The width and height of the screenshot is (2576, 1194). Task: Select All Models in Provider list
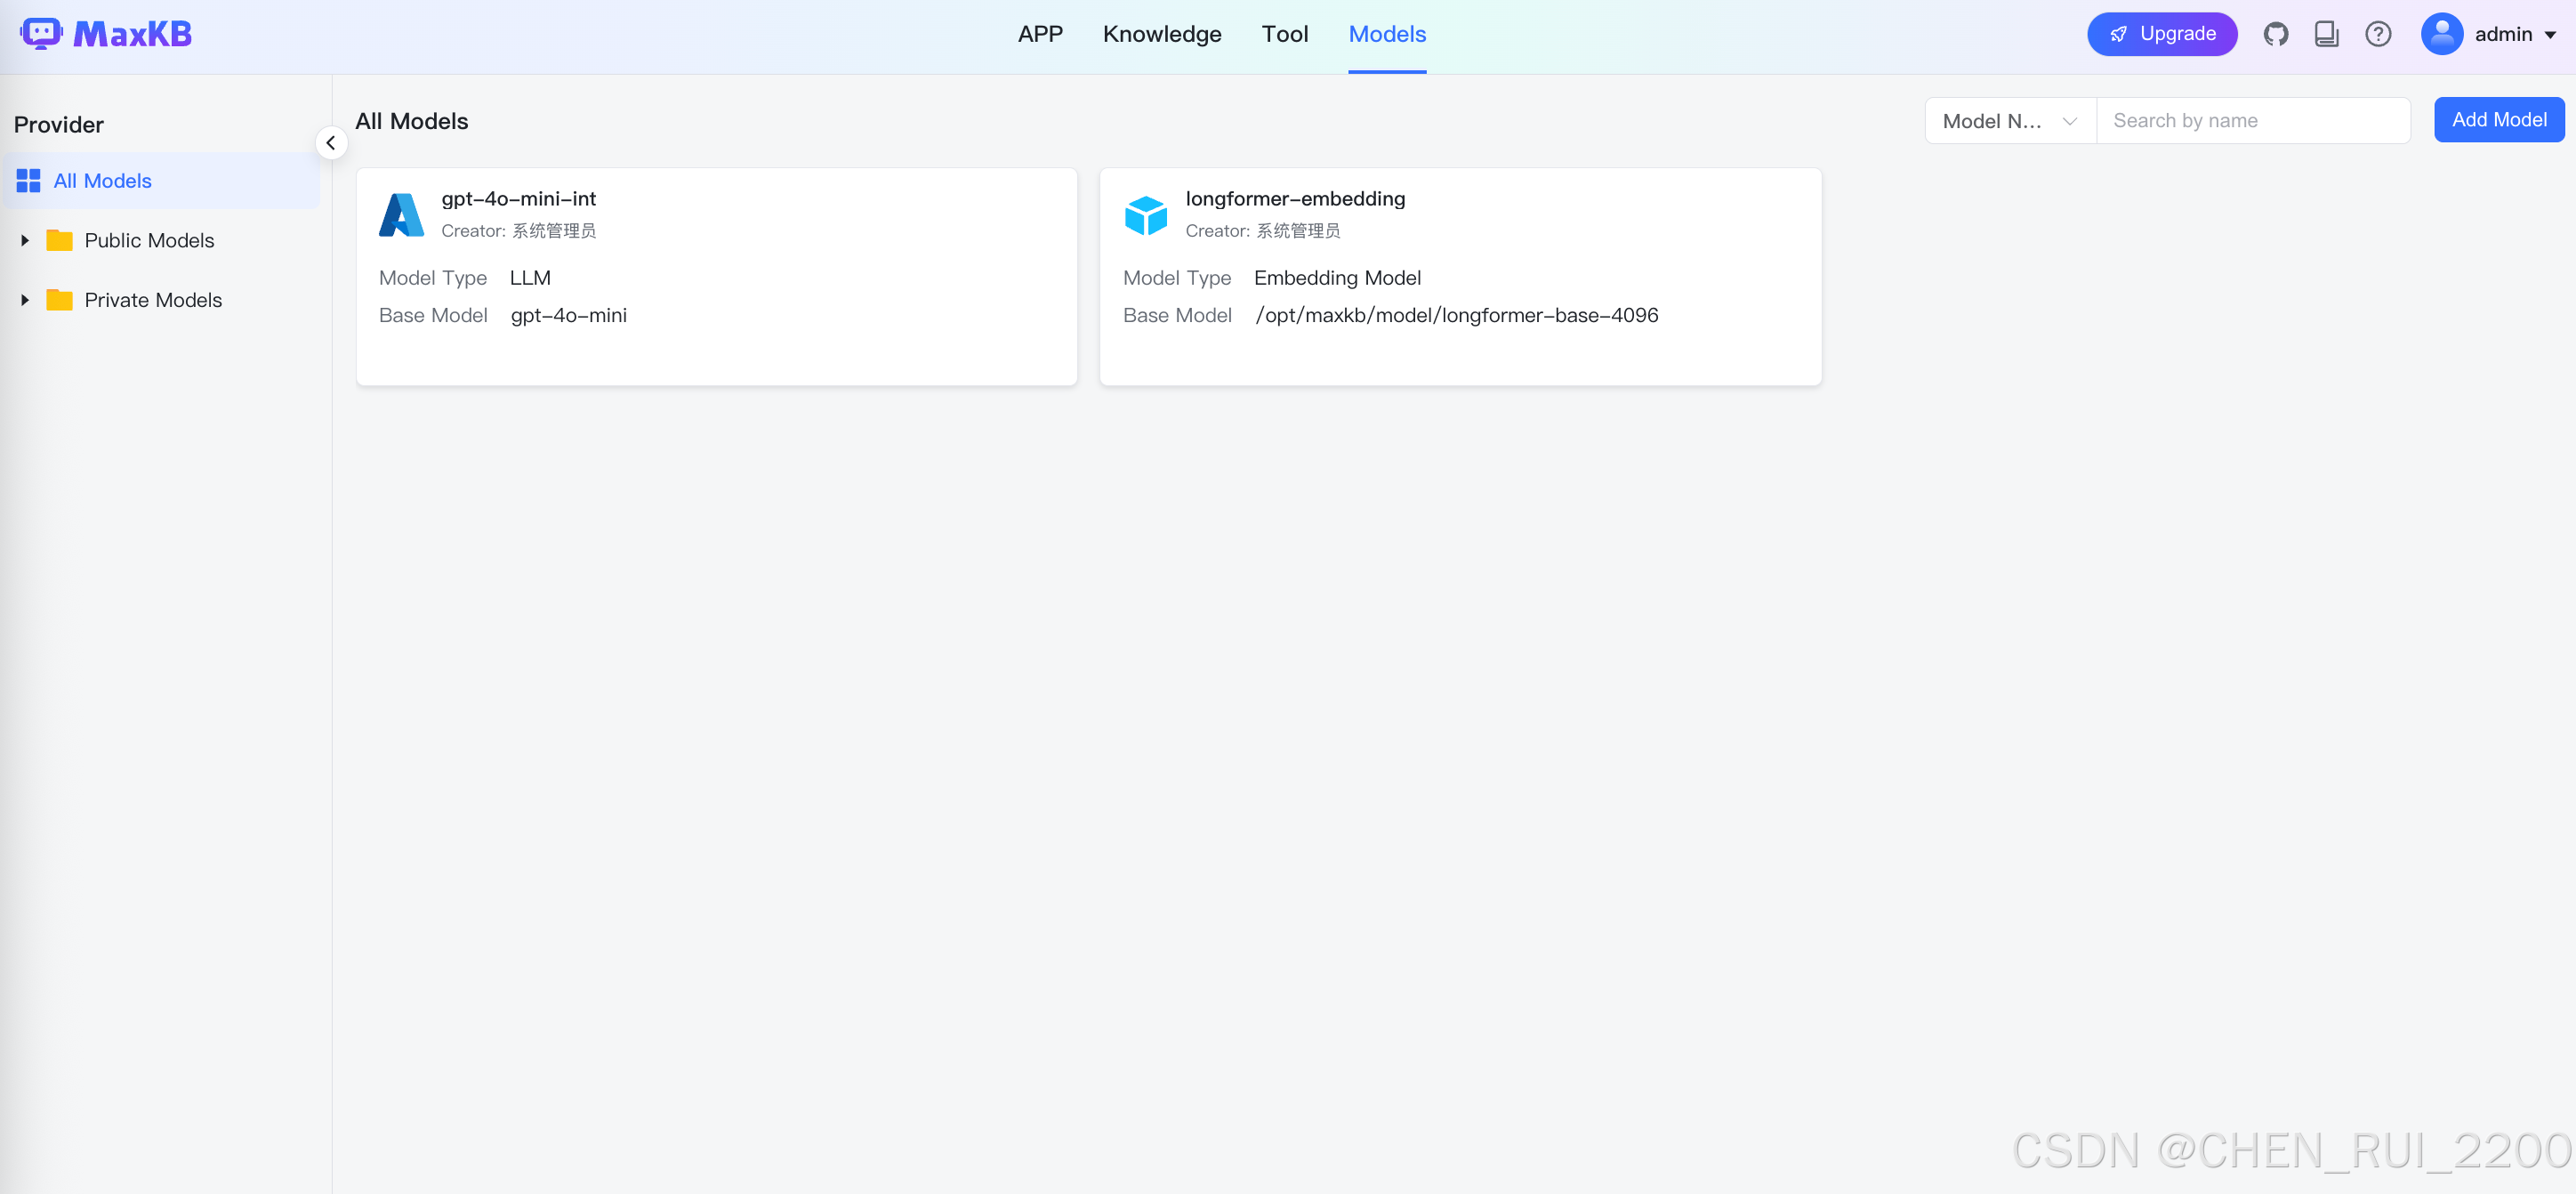pyautogui.click(x=160, y=181)
